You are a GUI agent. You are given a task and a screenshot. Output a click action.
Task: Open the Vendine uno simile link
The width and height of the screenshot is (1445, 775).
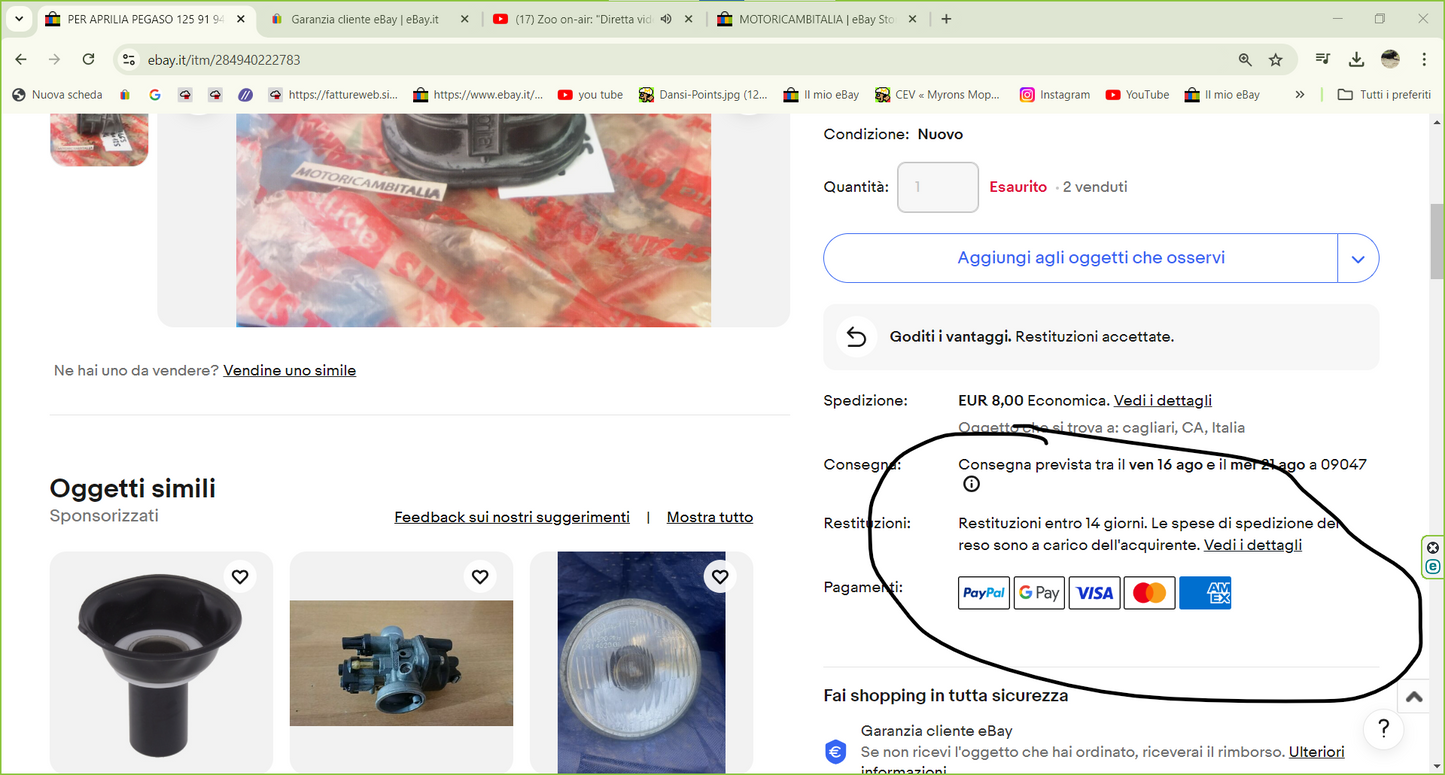click(289, 370)
